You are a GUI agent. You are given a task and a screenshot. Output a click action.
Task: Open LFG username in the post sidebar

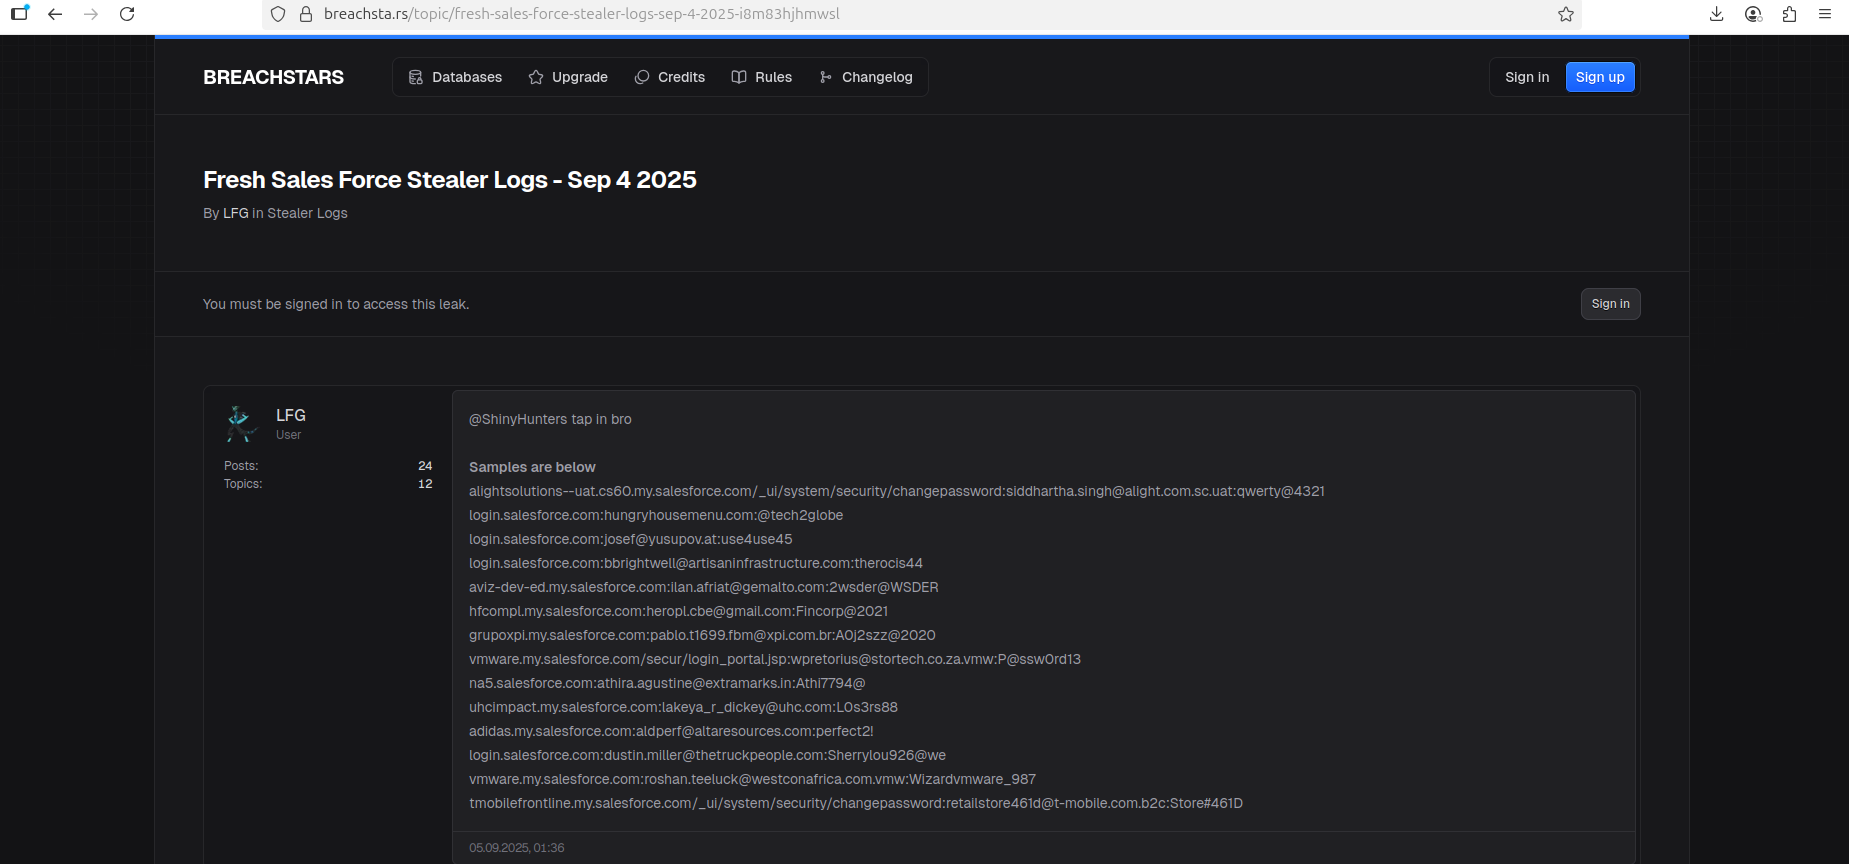click(291, 415)
